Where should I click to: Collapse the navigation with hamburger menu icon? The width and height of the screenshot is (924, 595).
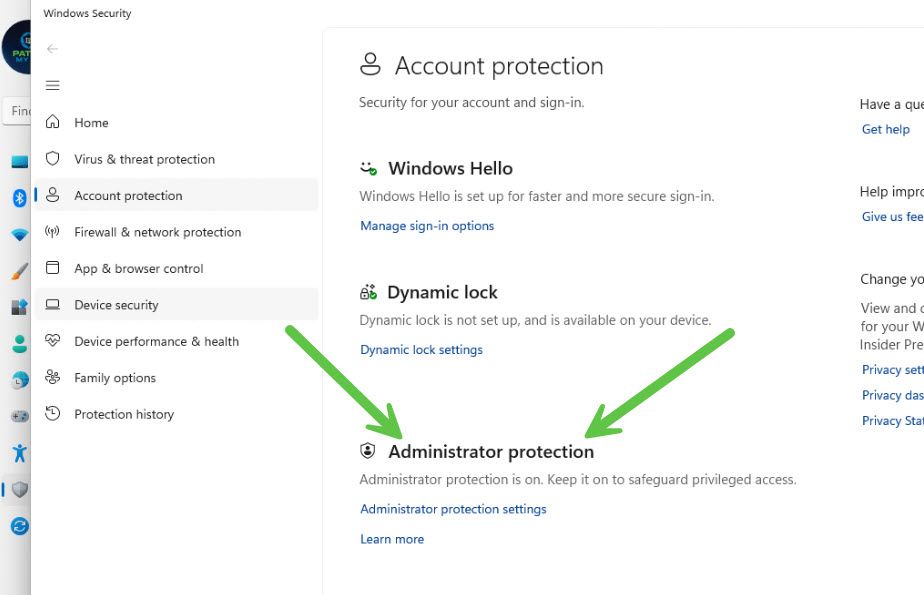pos(52,85)
